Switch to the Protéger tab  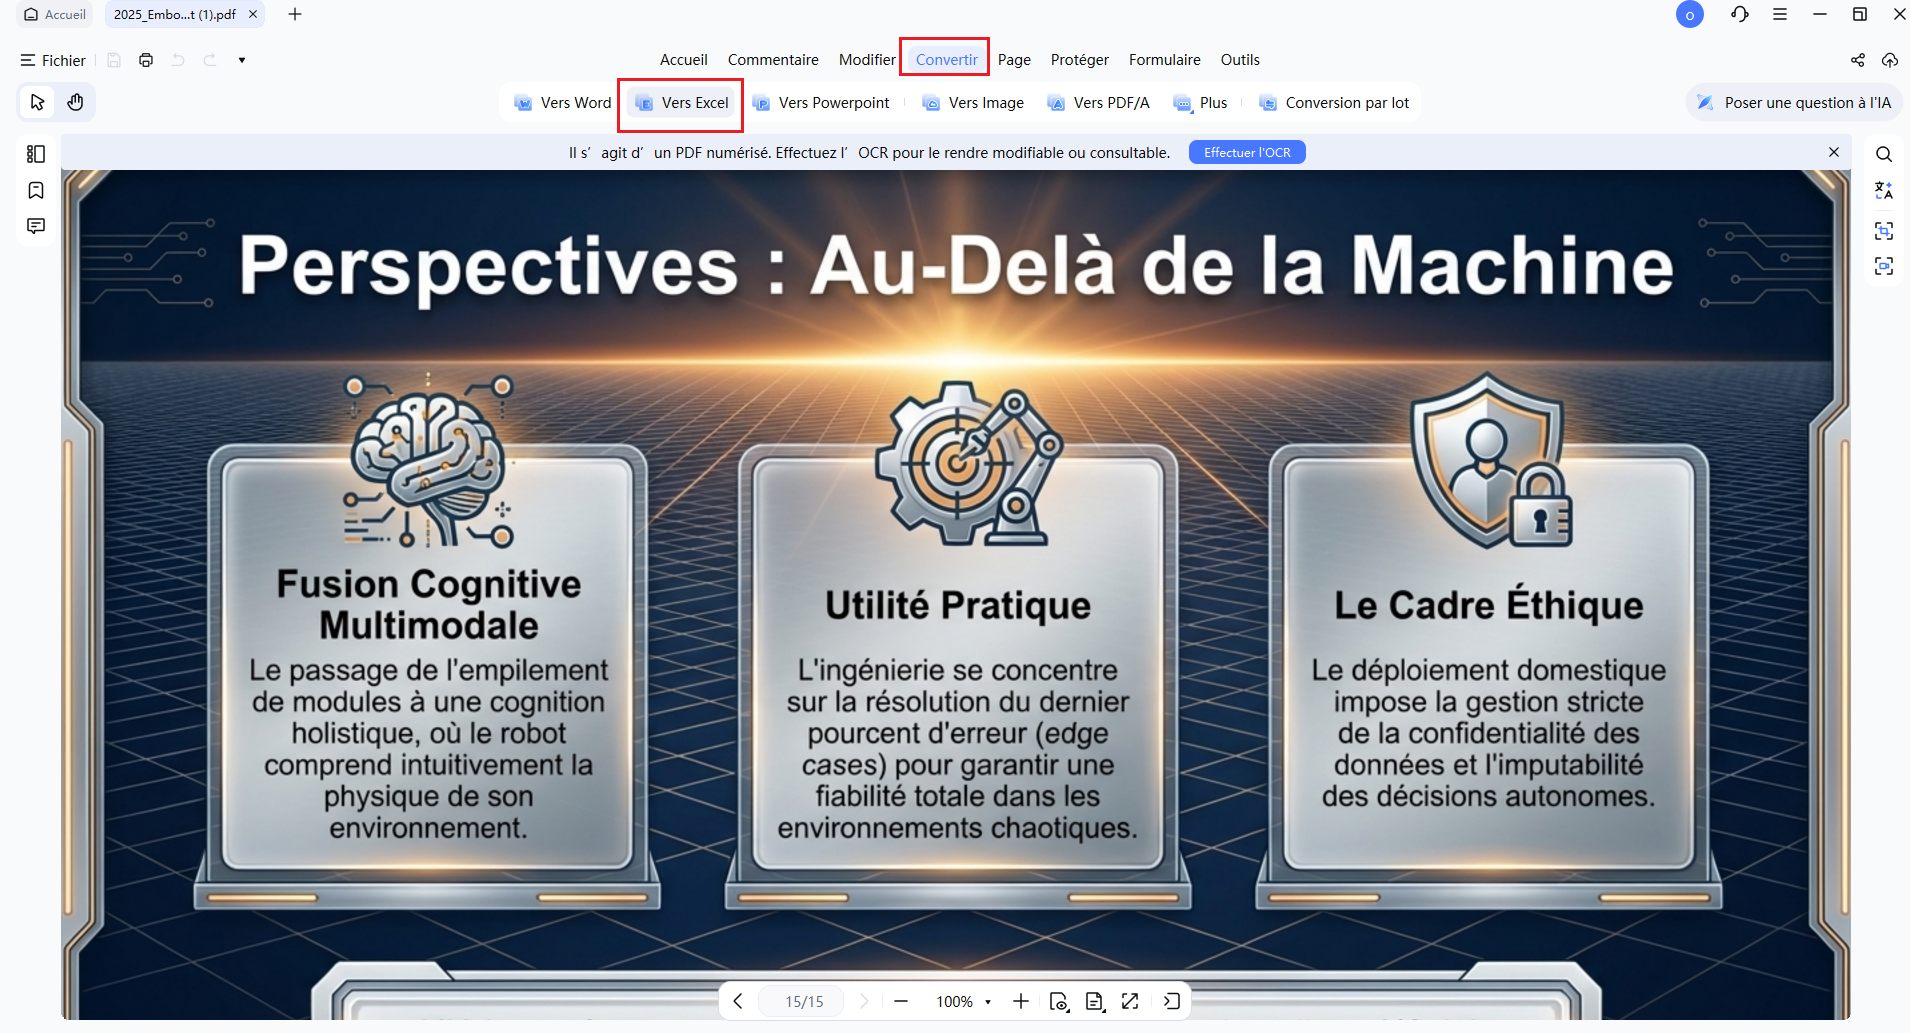(1080, 60)
